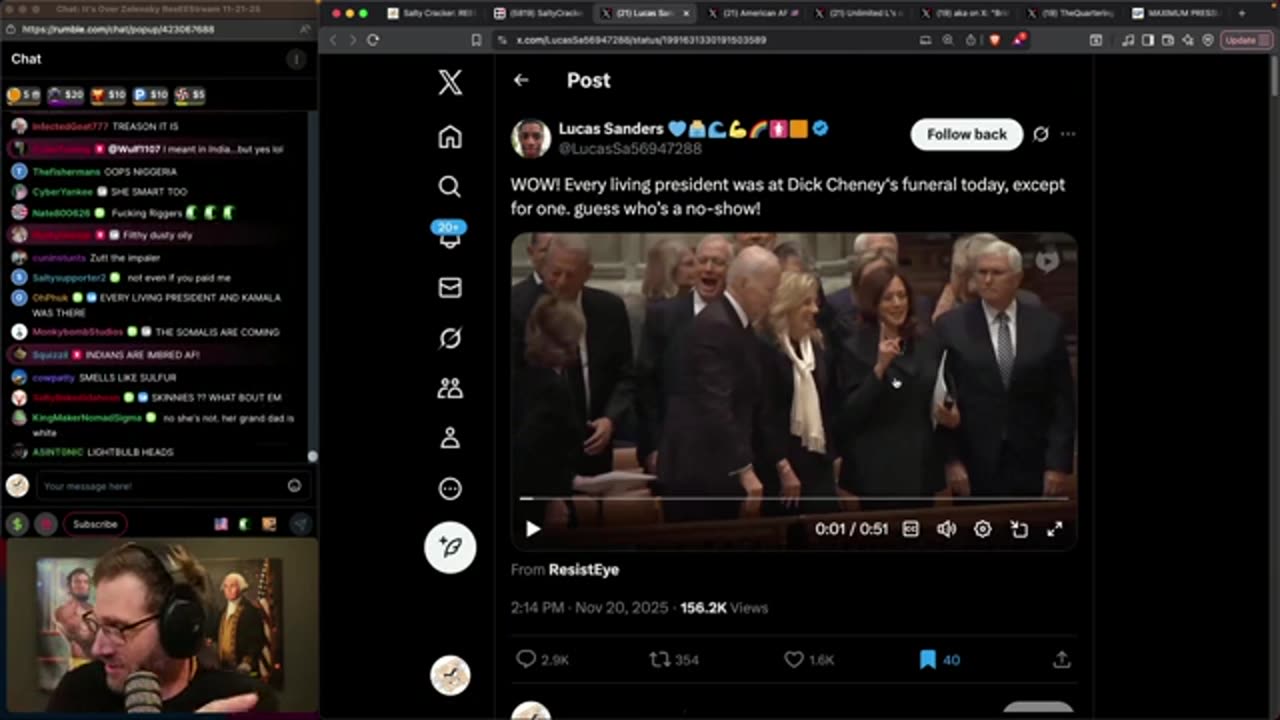Open new browser tab plus
The image size is (1280, 720).
point(1242,13)
